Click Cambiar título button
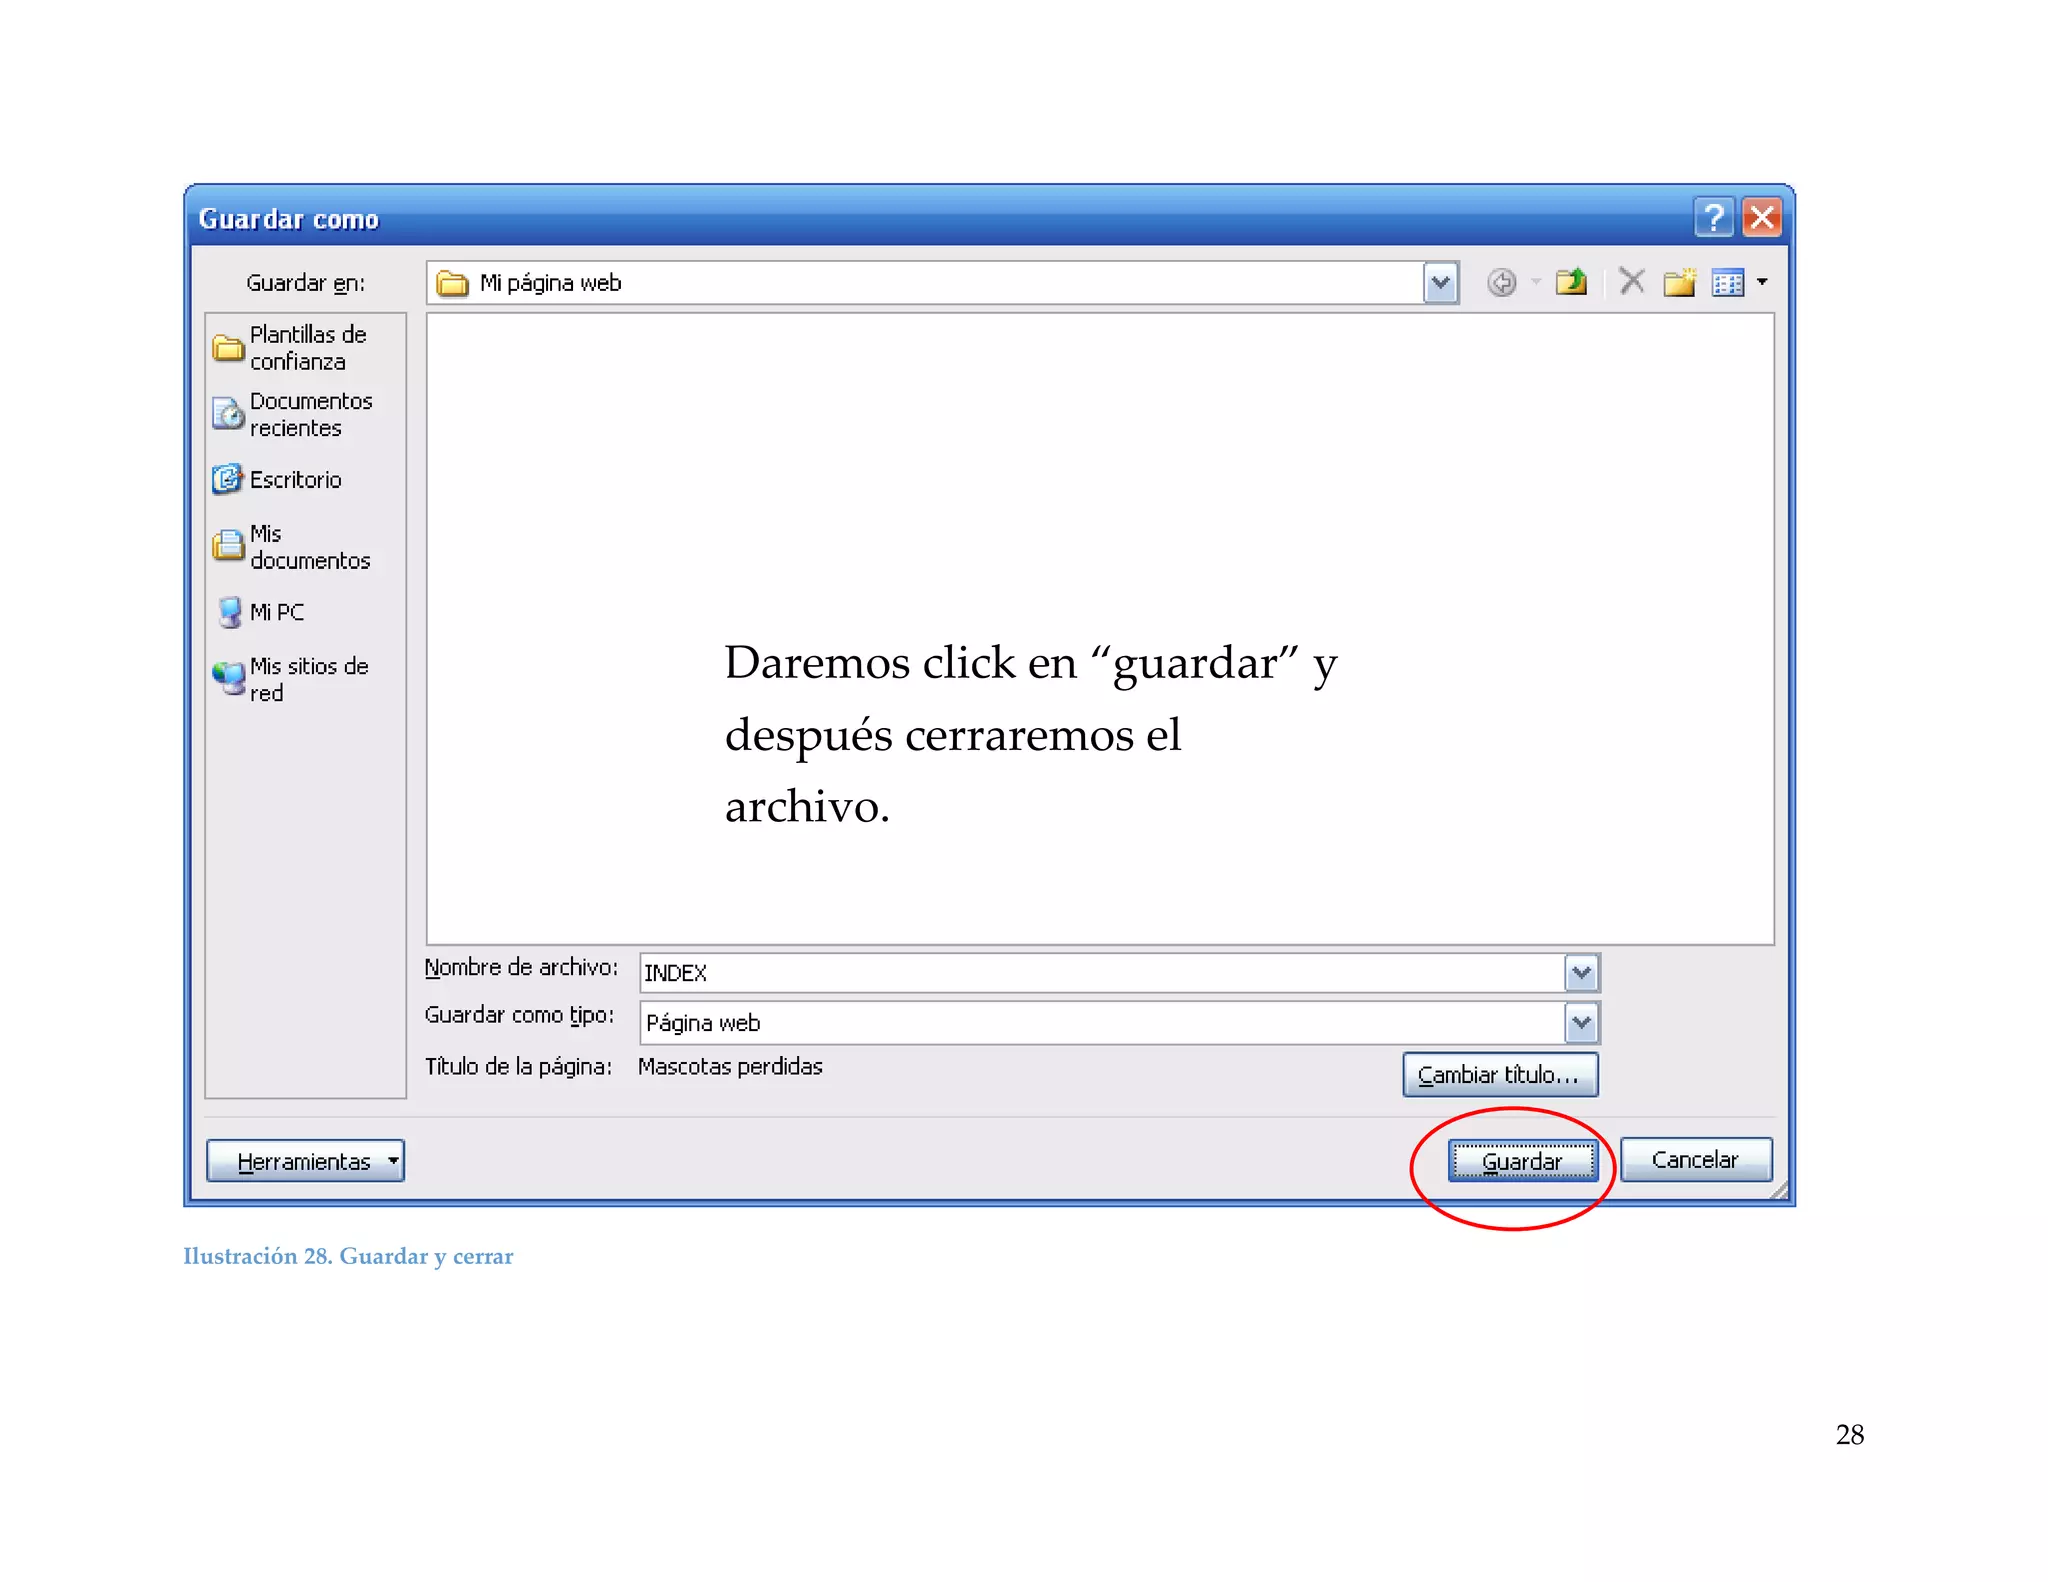Screen dimensions: 2048x1582 tap(1499, 1075)
